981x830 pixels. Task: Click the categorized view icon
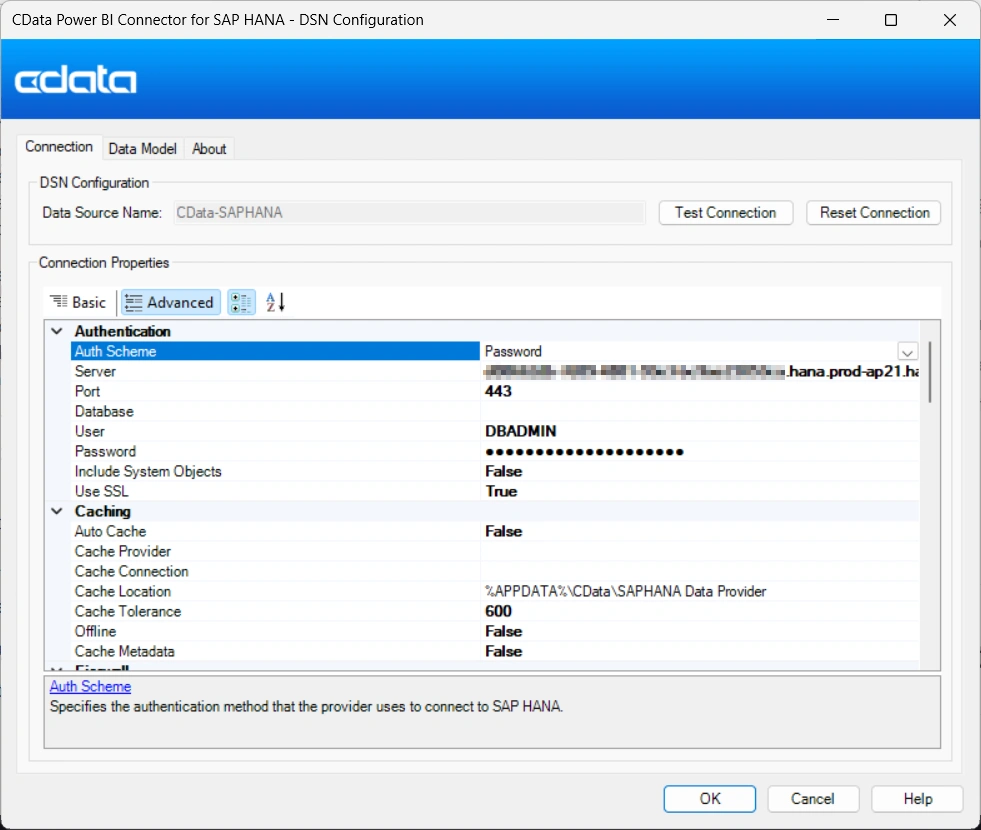pos(241,303)
